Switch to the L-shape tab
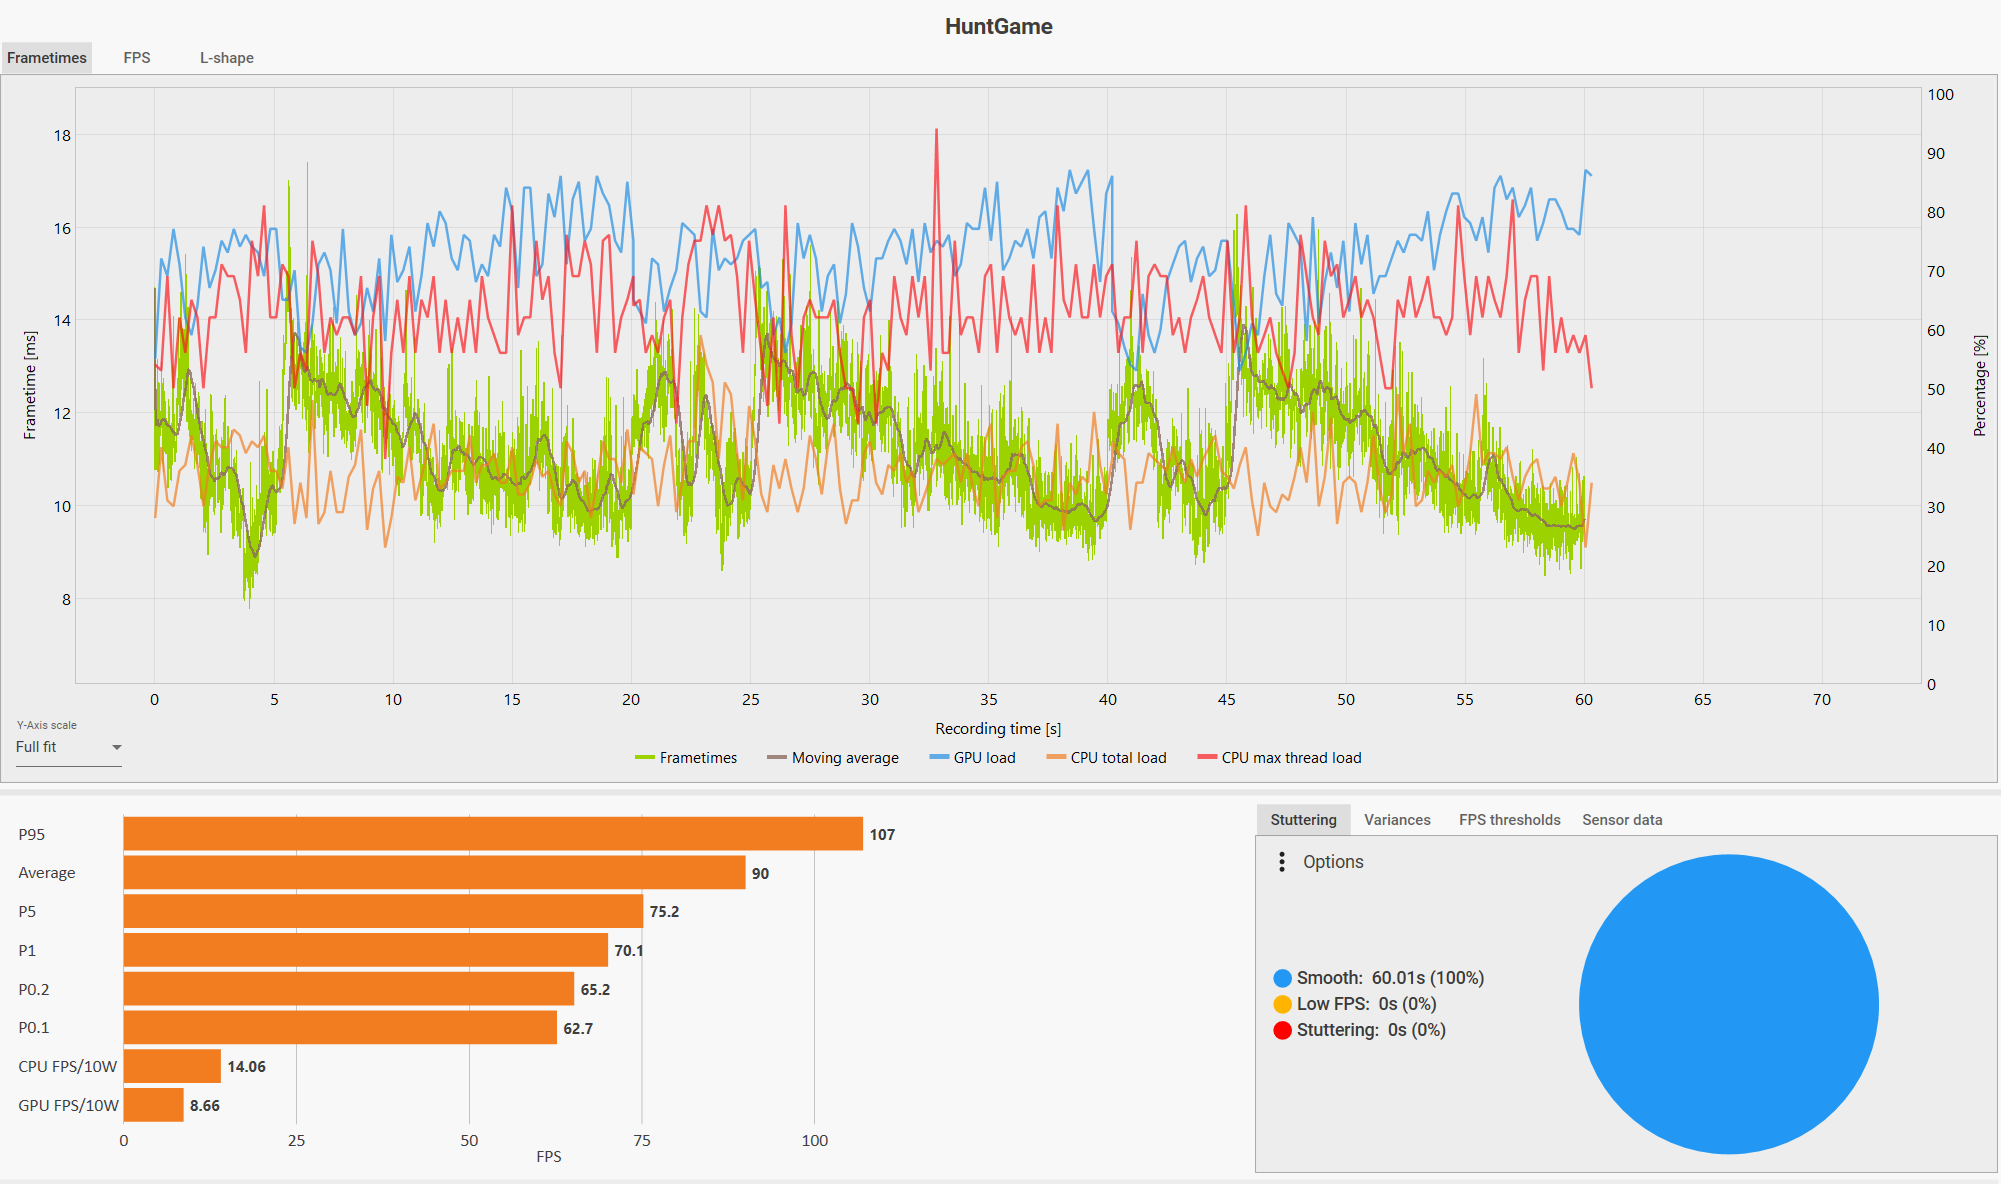This screenshot has width=2001, height=1184. pos(226,58)
